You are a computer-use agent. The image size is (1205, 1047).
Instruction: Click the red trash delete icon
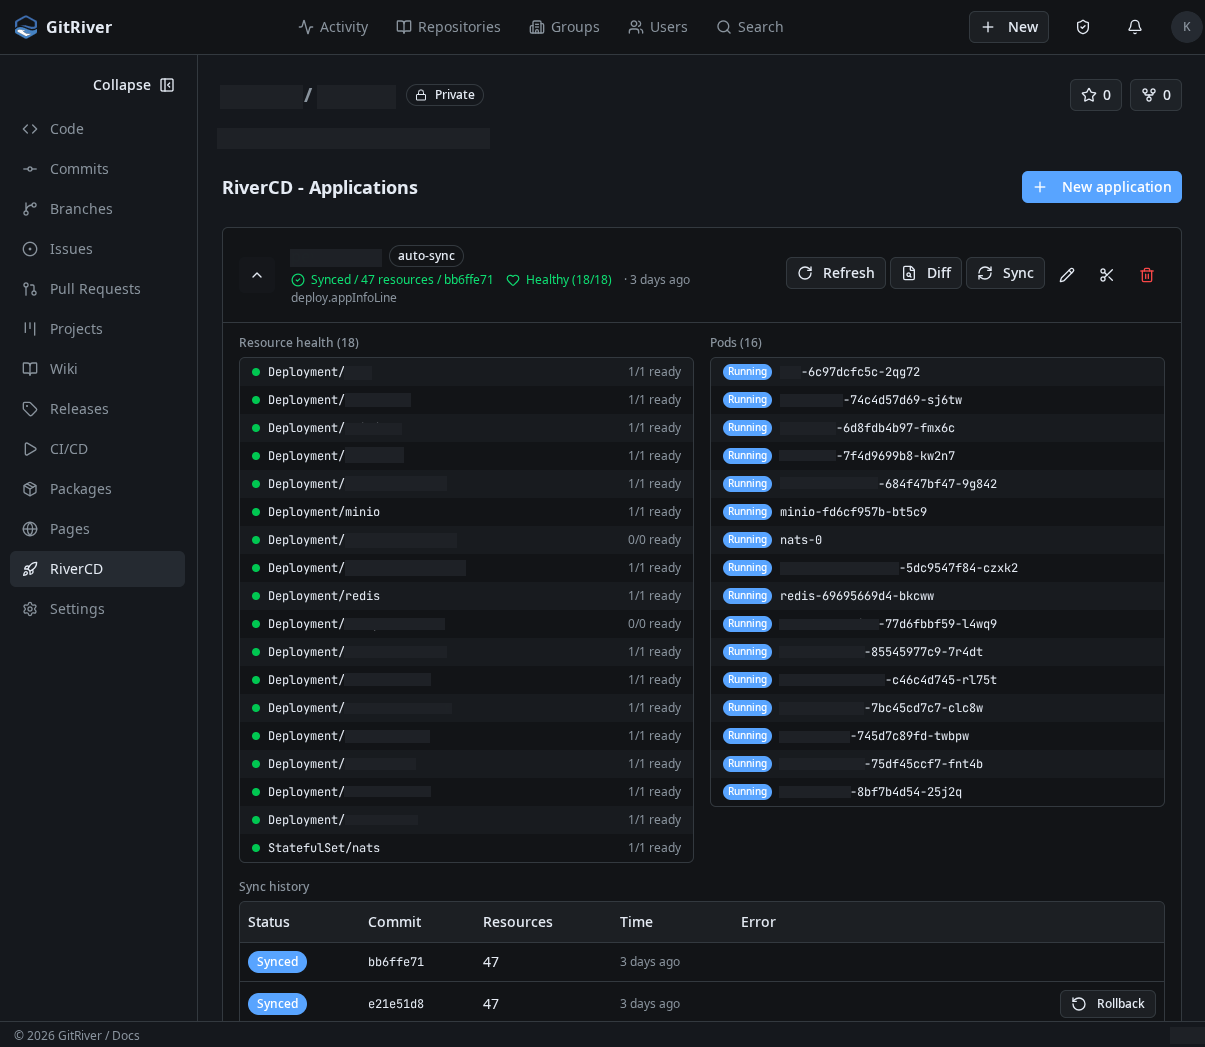pos(1147,275)
